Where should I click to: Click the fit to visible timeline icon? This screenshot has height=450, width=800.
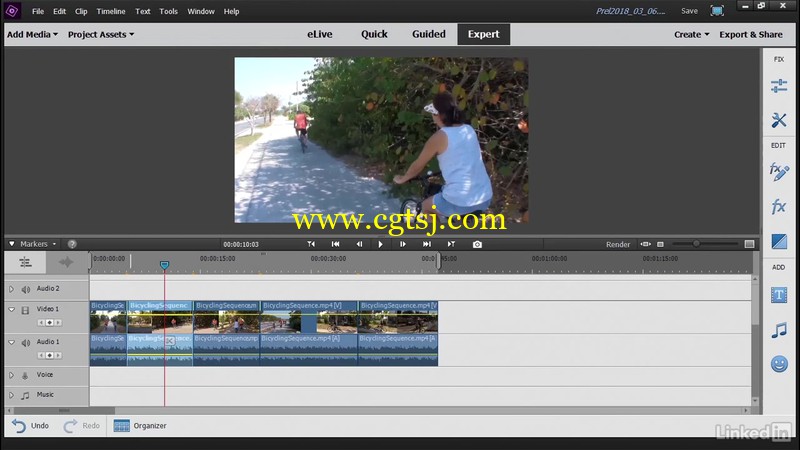(645, 244)
